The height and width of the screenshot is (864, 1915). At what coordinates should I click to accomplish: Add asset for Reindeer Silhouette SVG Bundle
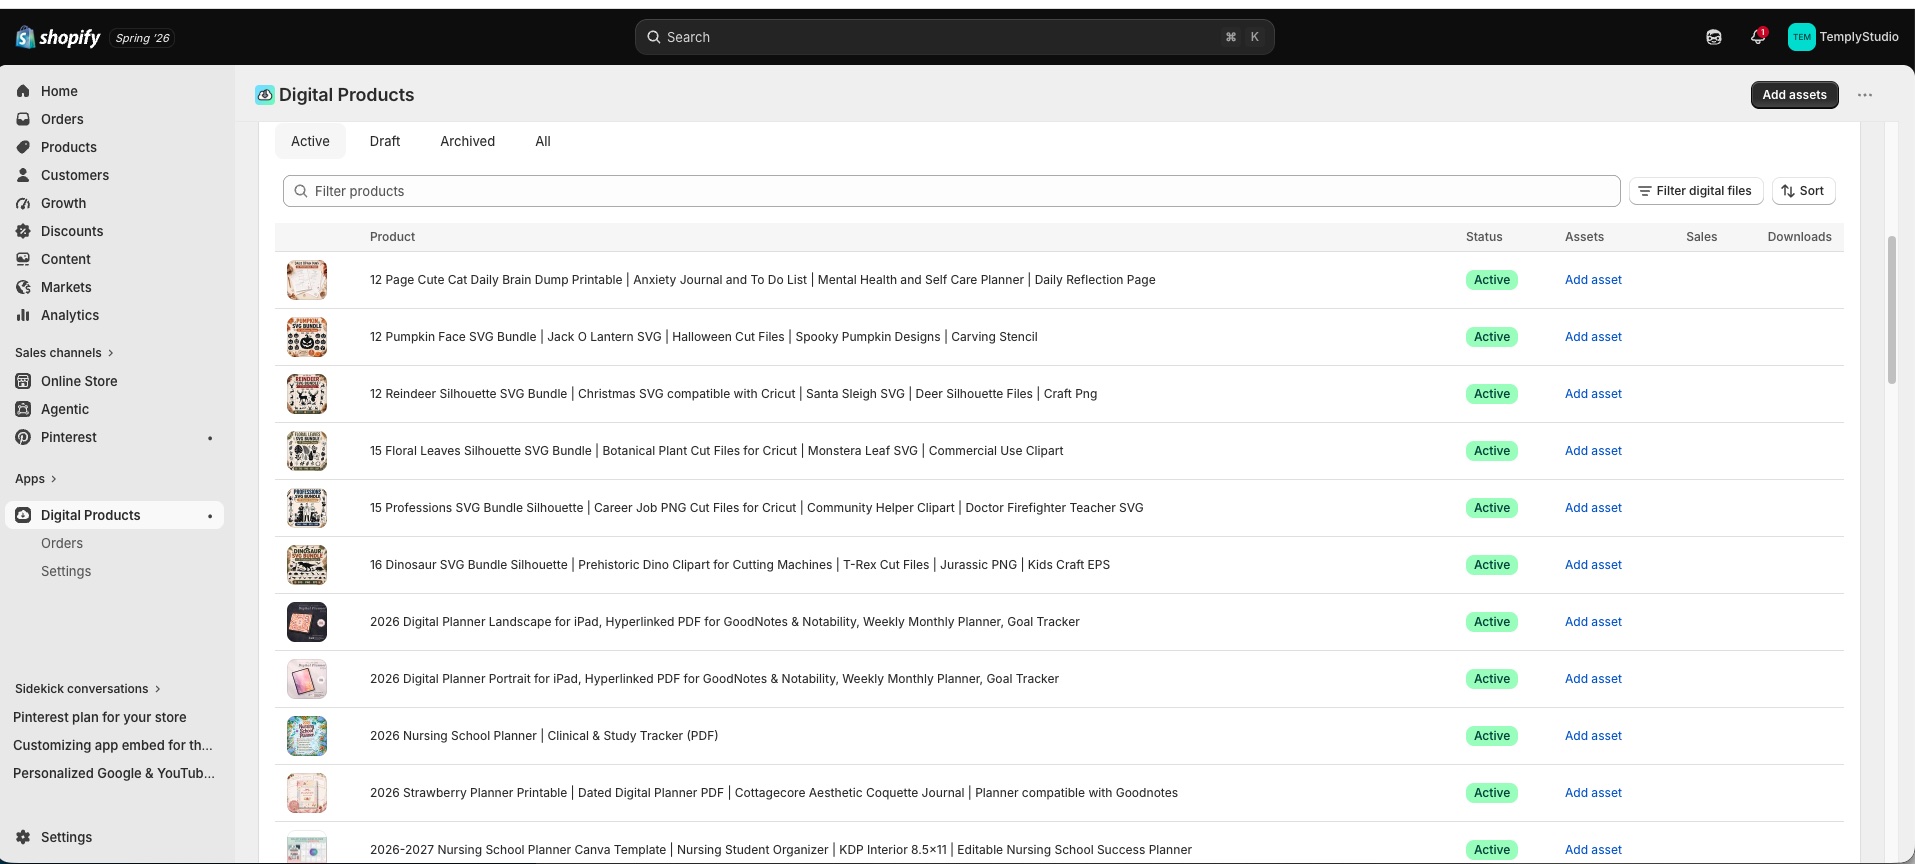[x=1593, y=394]
